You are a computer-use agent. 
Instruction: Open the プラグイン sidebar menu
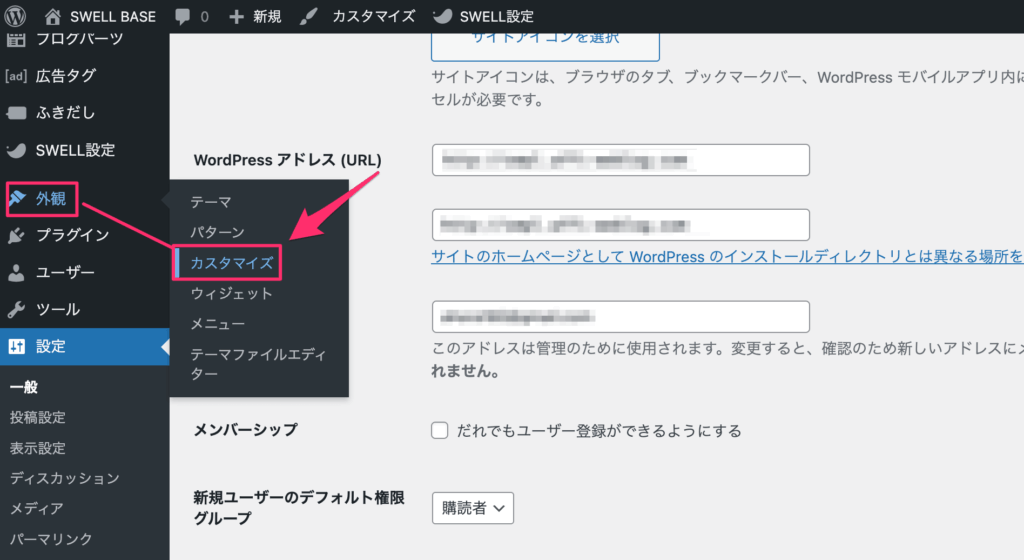(x=72, y=236)
